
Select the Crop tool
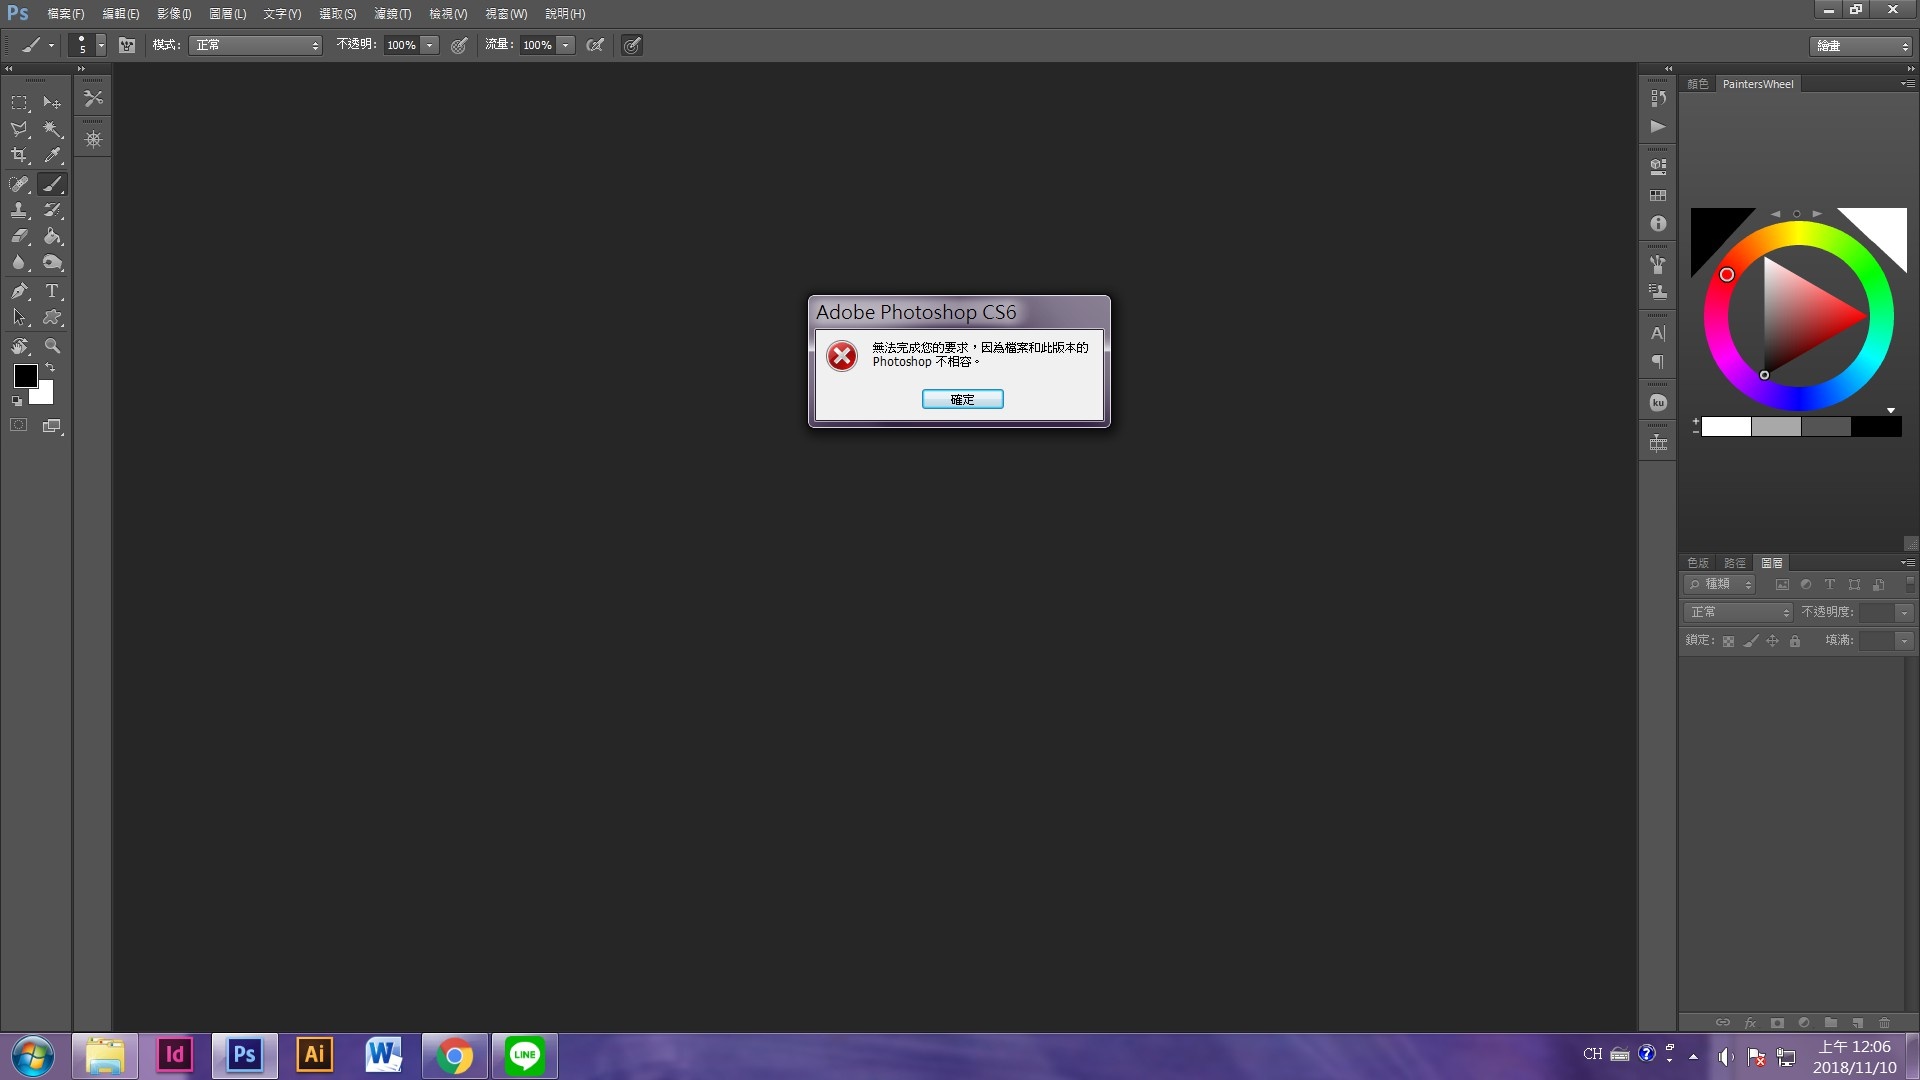point(19,155)
